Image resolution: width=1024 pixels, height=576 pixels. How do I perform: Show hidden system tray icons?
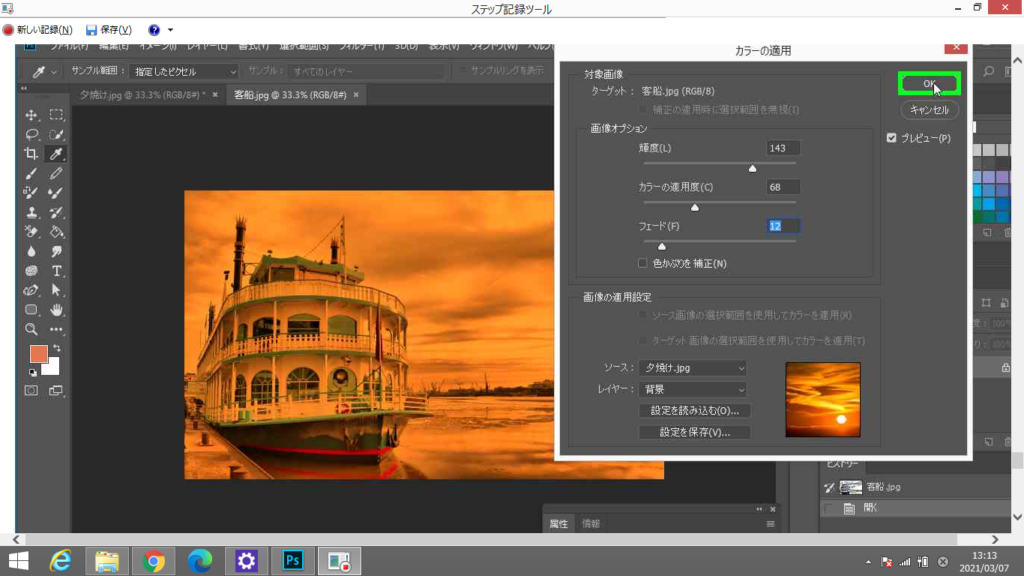(x=868, y=562)
